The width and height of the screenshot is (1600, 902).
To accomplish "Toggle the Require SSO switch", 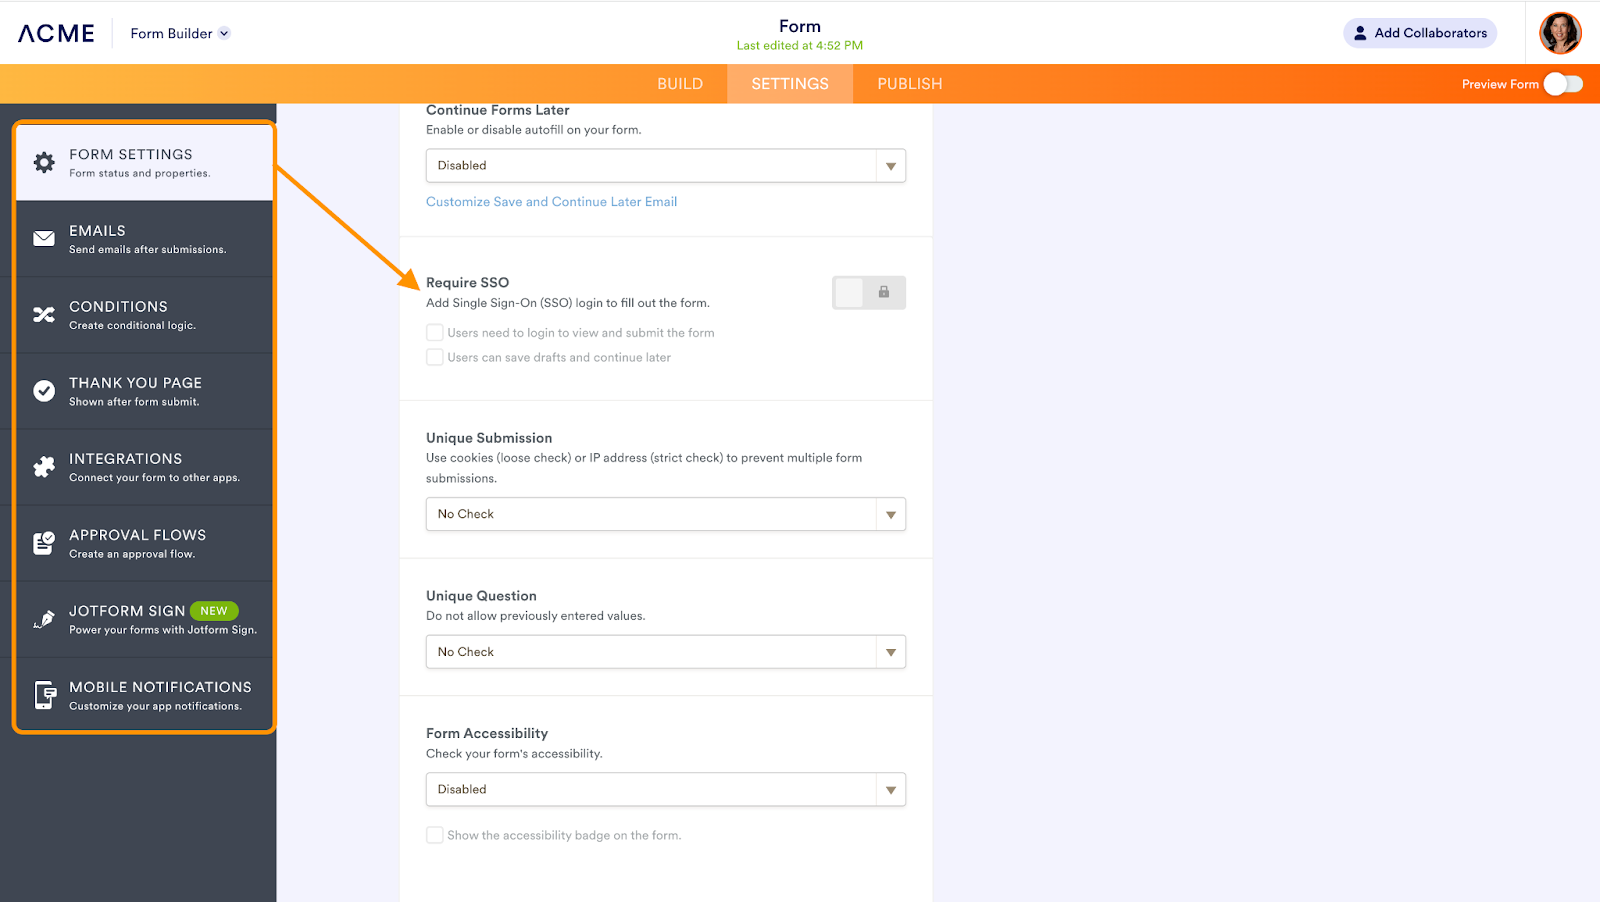I will 868,293.
